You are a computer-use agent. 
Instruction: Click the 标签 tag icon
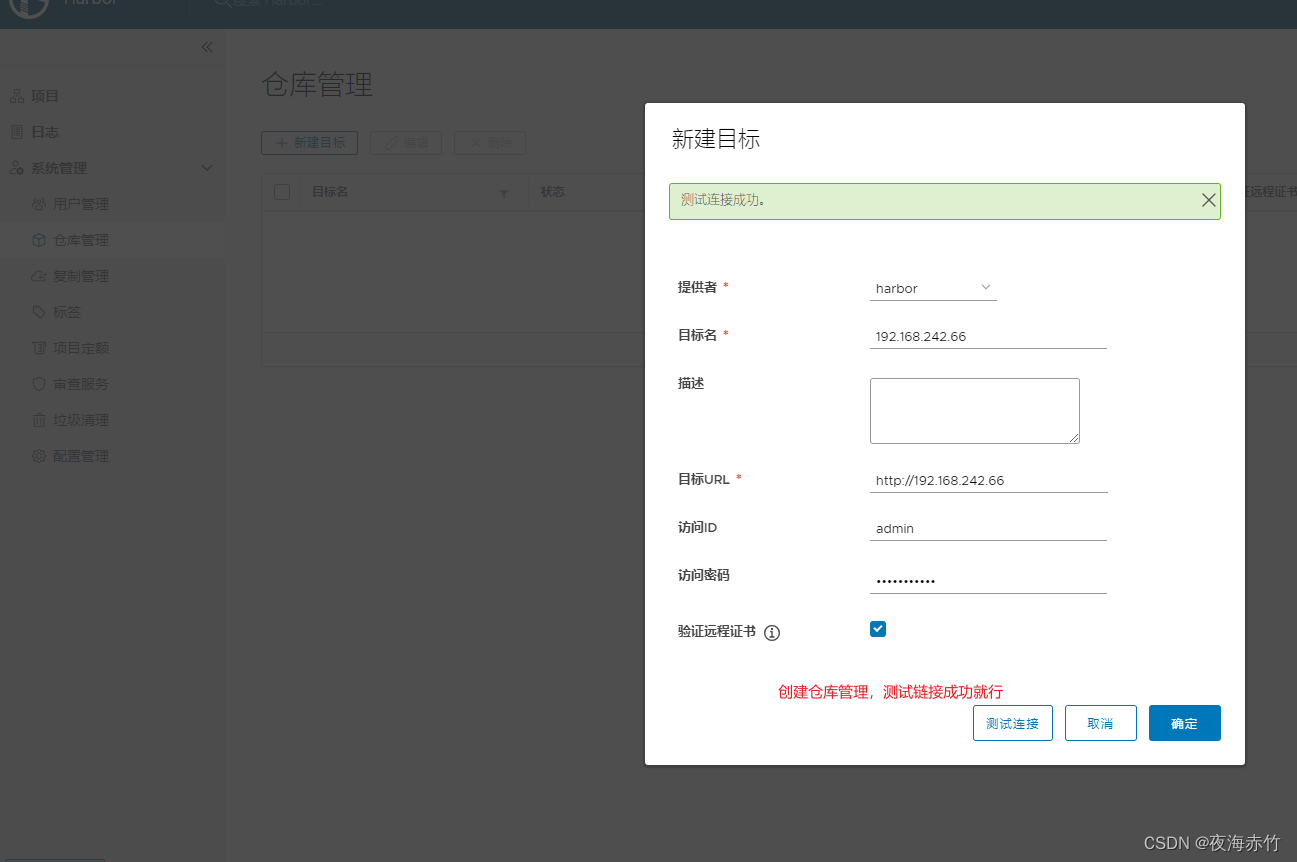[x=39, y=312]
